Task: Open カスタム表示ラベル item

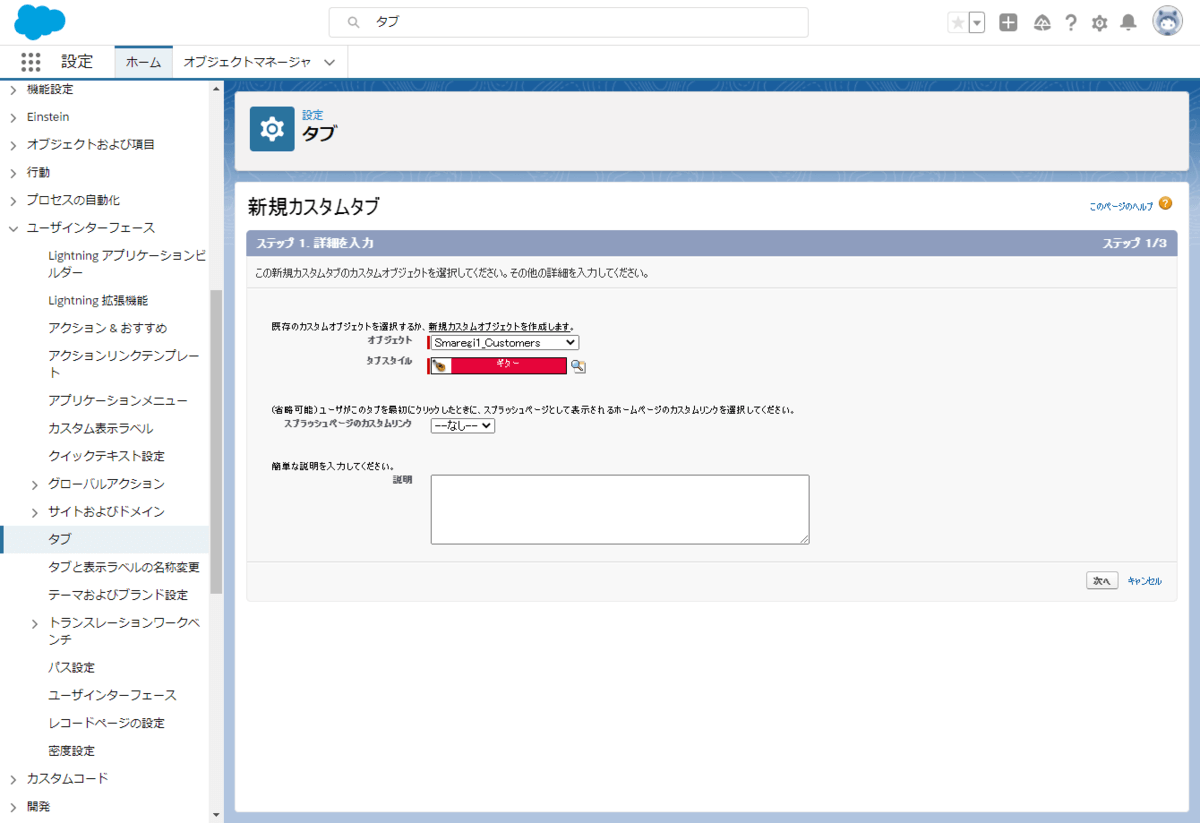Action: (100, 428)
